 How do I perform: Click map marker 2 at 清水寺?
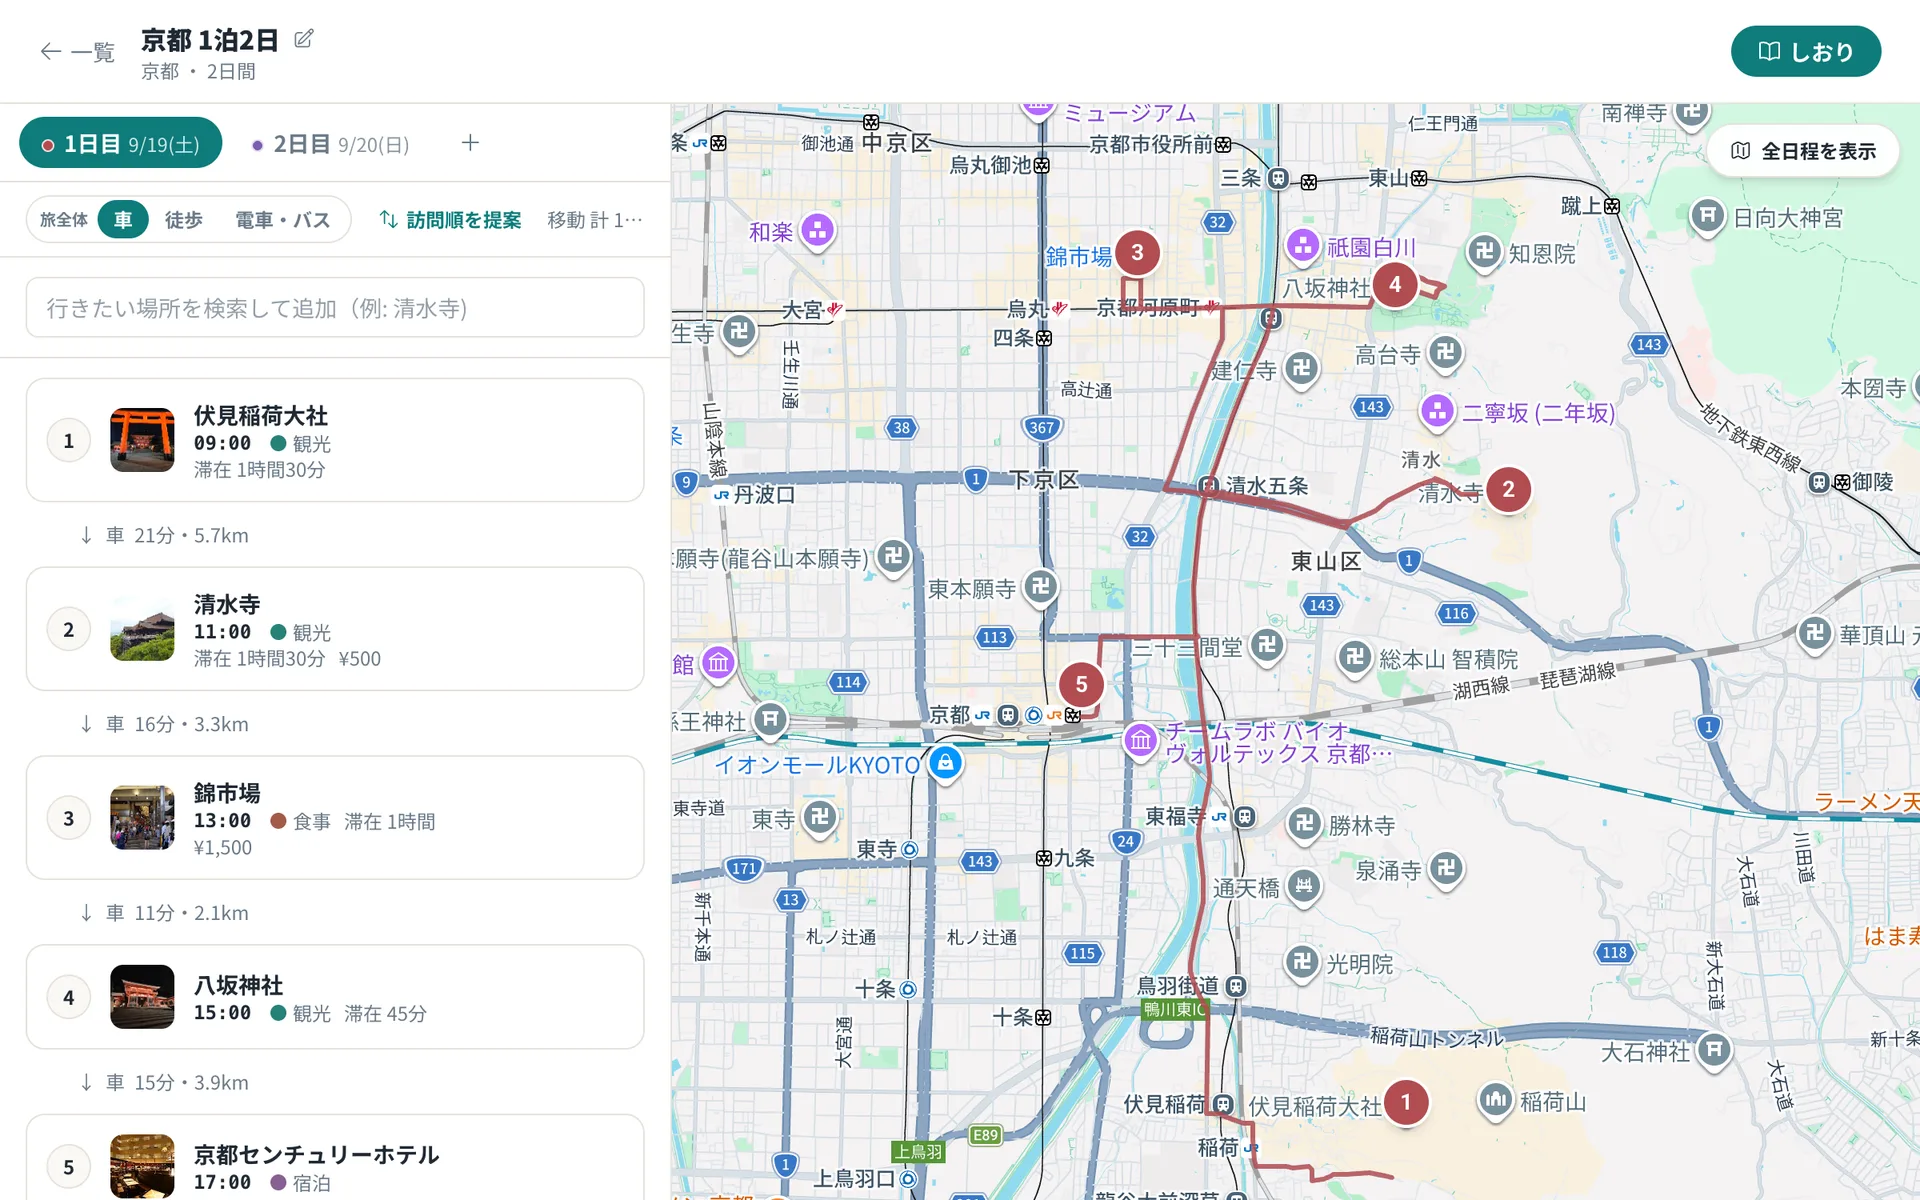tap(1508, 489)
